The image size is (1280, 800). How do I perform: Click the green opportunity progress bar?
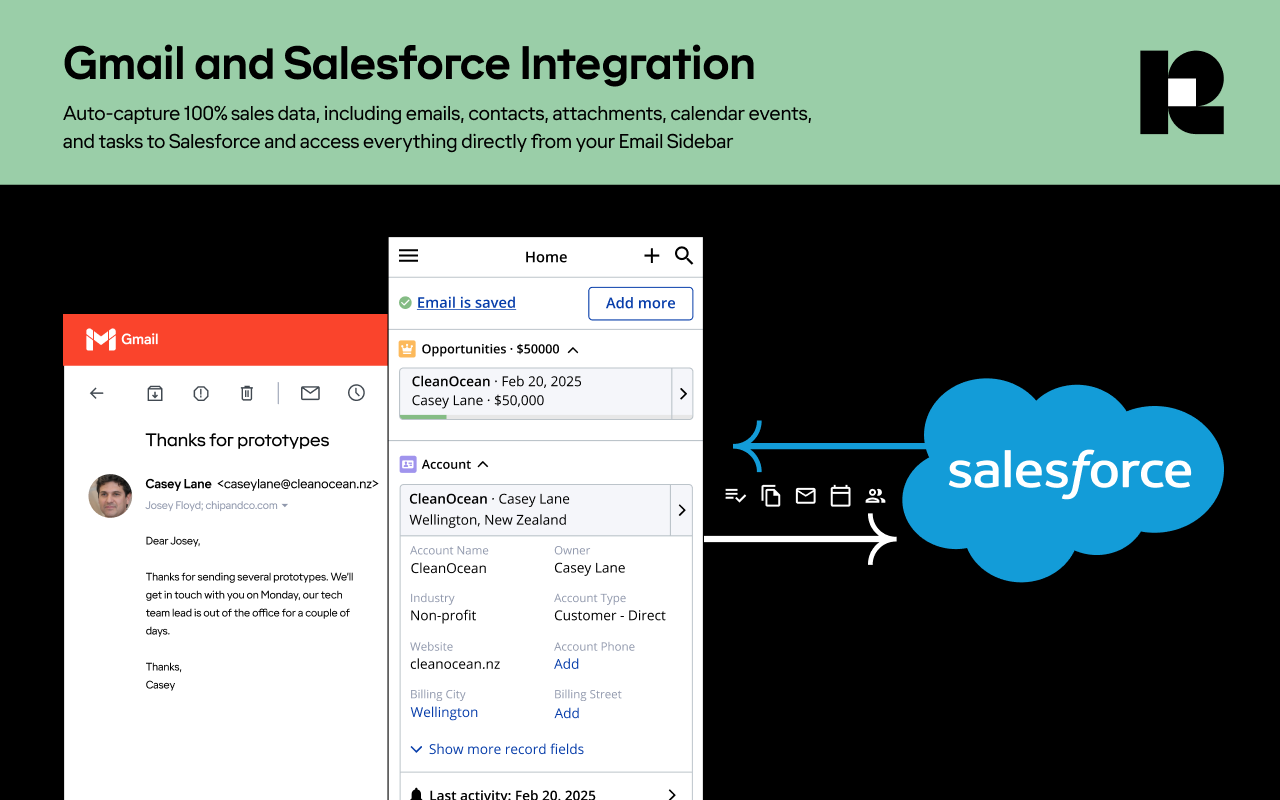click(424, 419)
